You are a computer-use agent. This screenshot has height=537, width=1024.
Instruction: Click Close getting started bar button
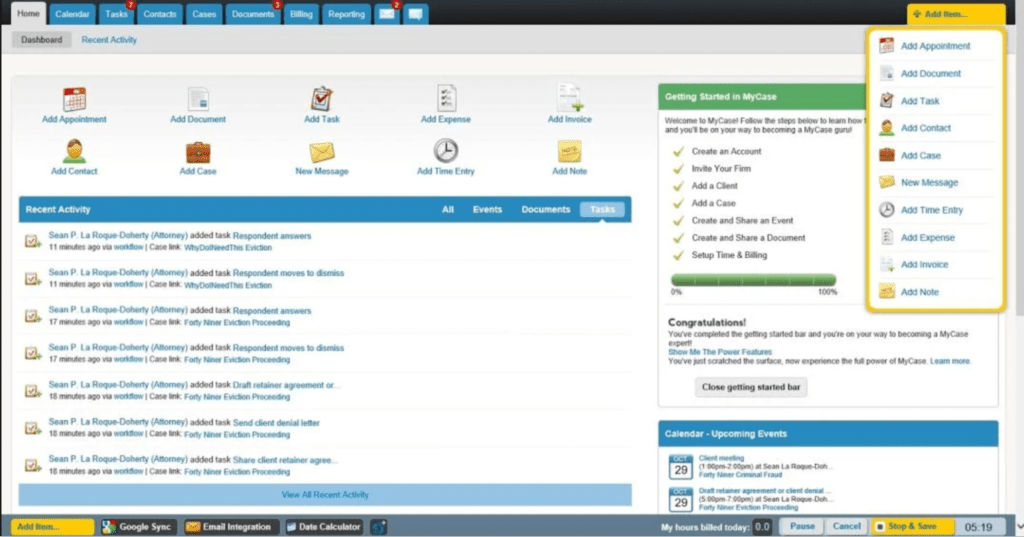pyautogui.click(x=751, y=387)
